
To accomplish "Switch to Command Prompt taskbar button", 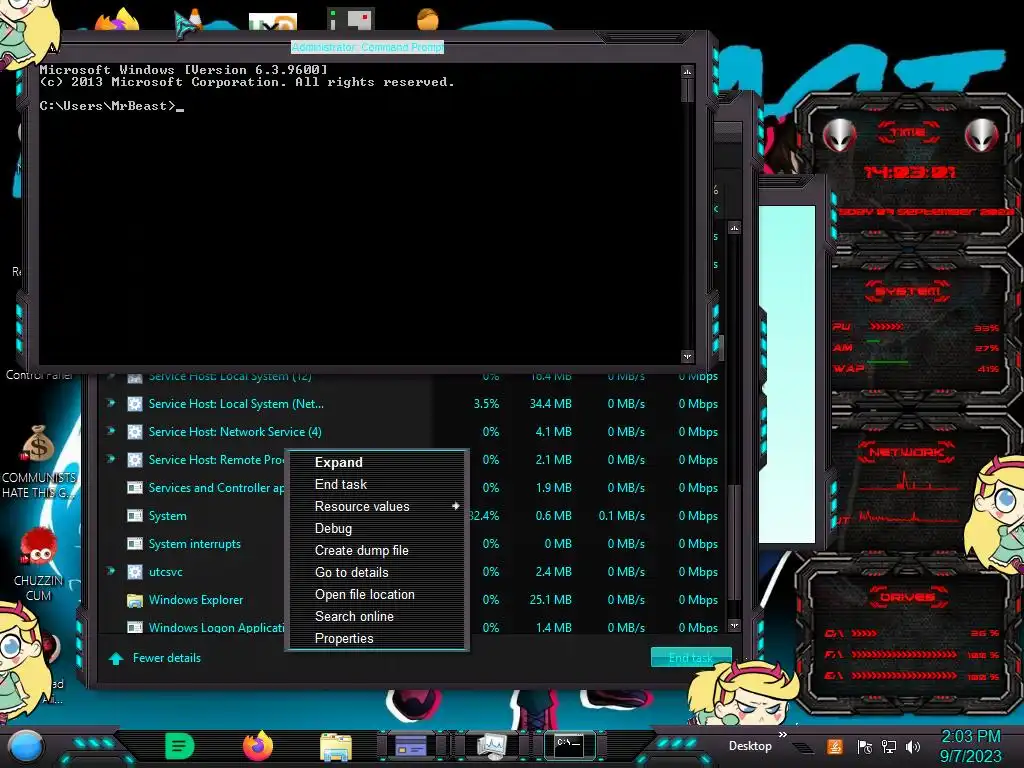I will click(x=569, y=745).
